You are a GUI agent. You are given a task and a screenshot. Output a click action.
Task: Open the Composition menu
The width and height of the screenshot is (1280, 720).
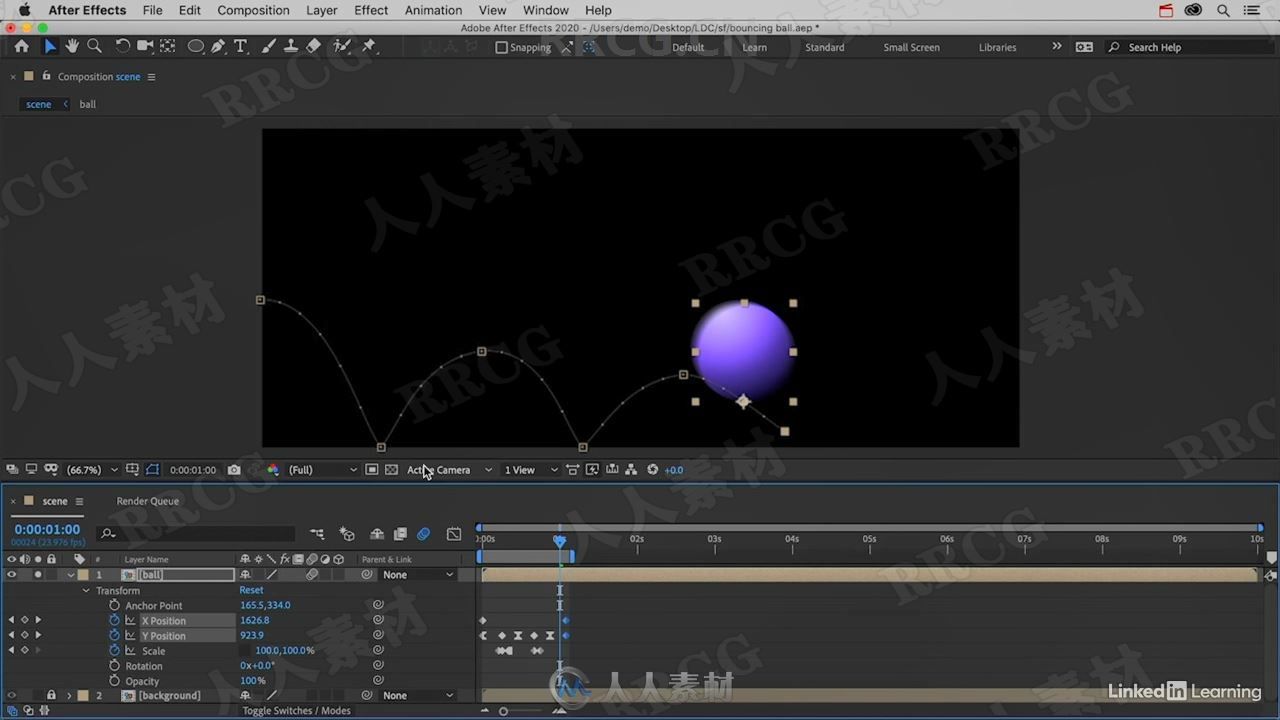click(x=253, y=10)
